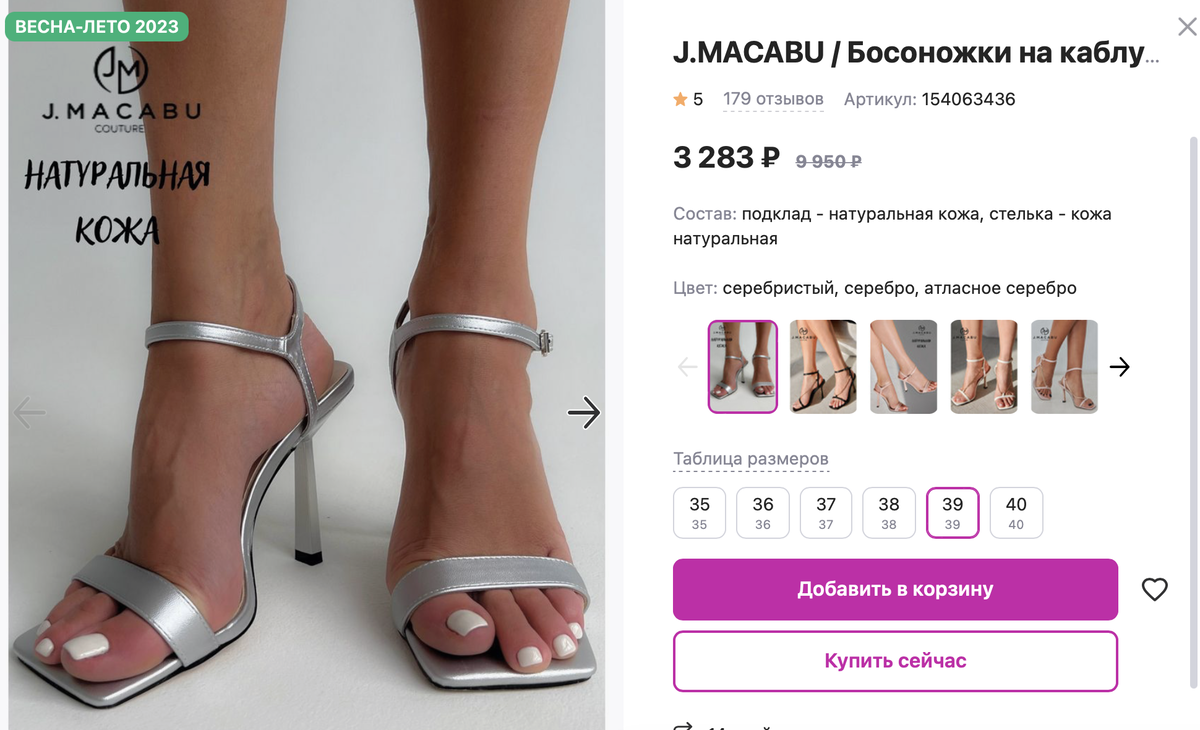Close the product quick view
The height and width of the screenshot is (730, 1200).
click(x=1187, y=28)
